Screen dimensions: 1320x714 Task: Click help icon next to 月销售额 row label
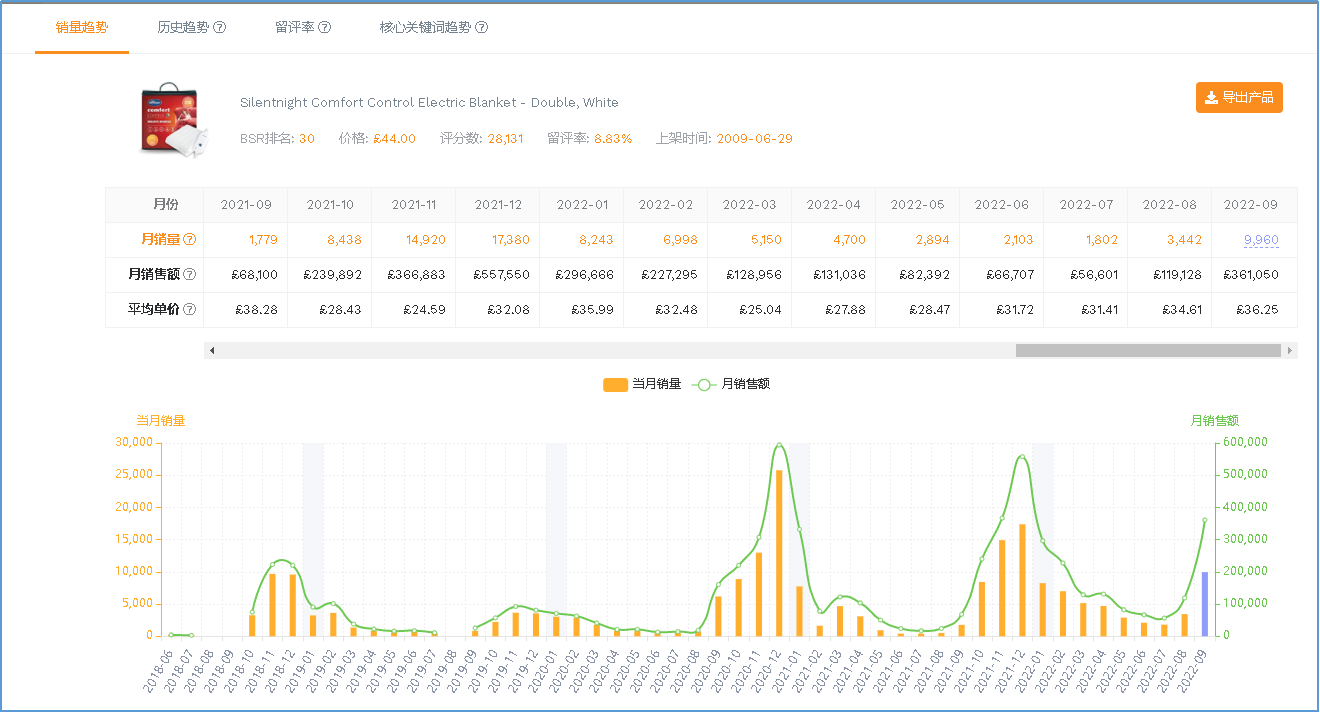point(189,275)
